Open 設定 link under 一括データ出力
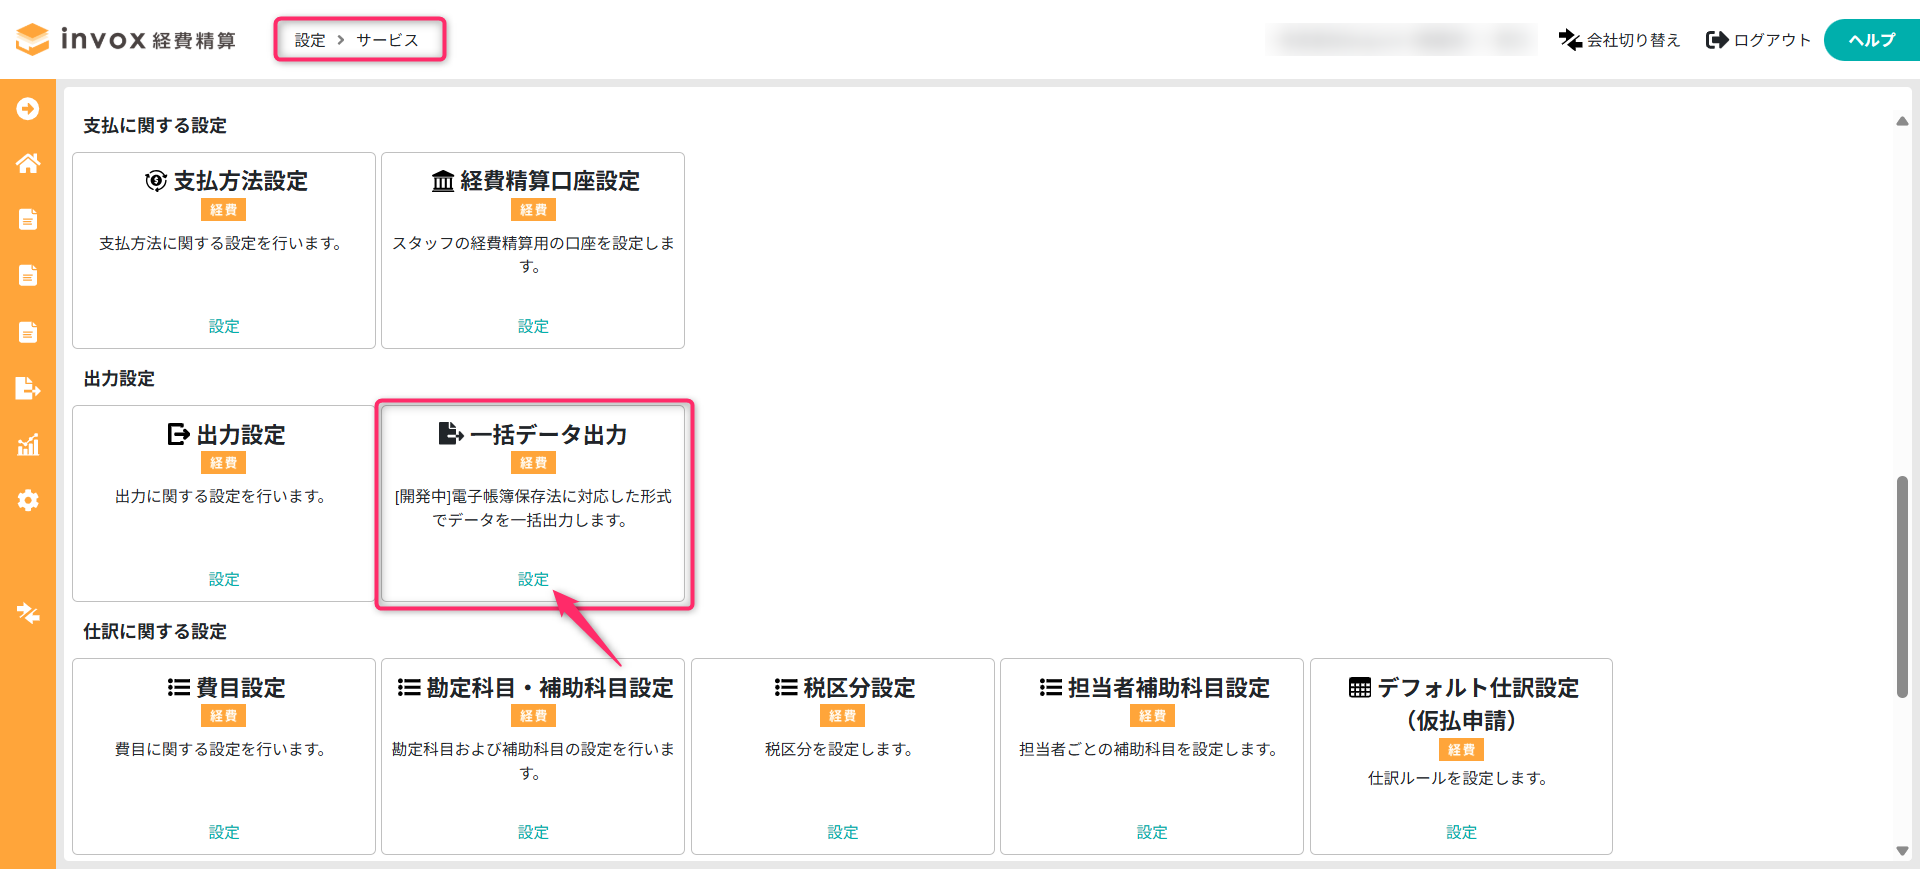 [533, 579]
